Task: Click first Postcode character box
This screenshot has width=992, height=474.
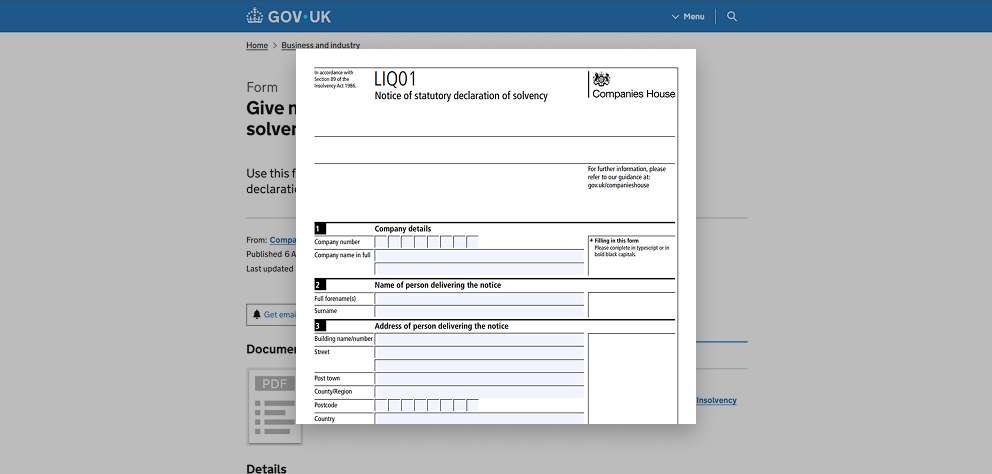Action: [381, 405]
